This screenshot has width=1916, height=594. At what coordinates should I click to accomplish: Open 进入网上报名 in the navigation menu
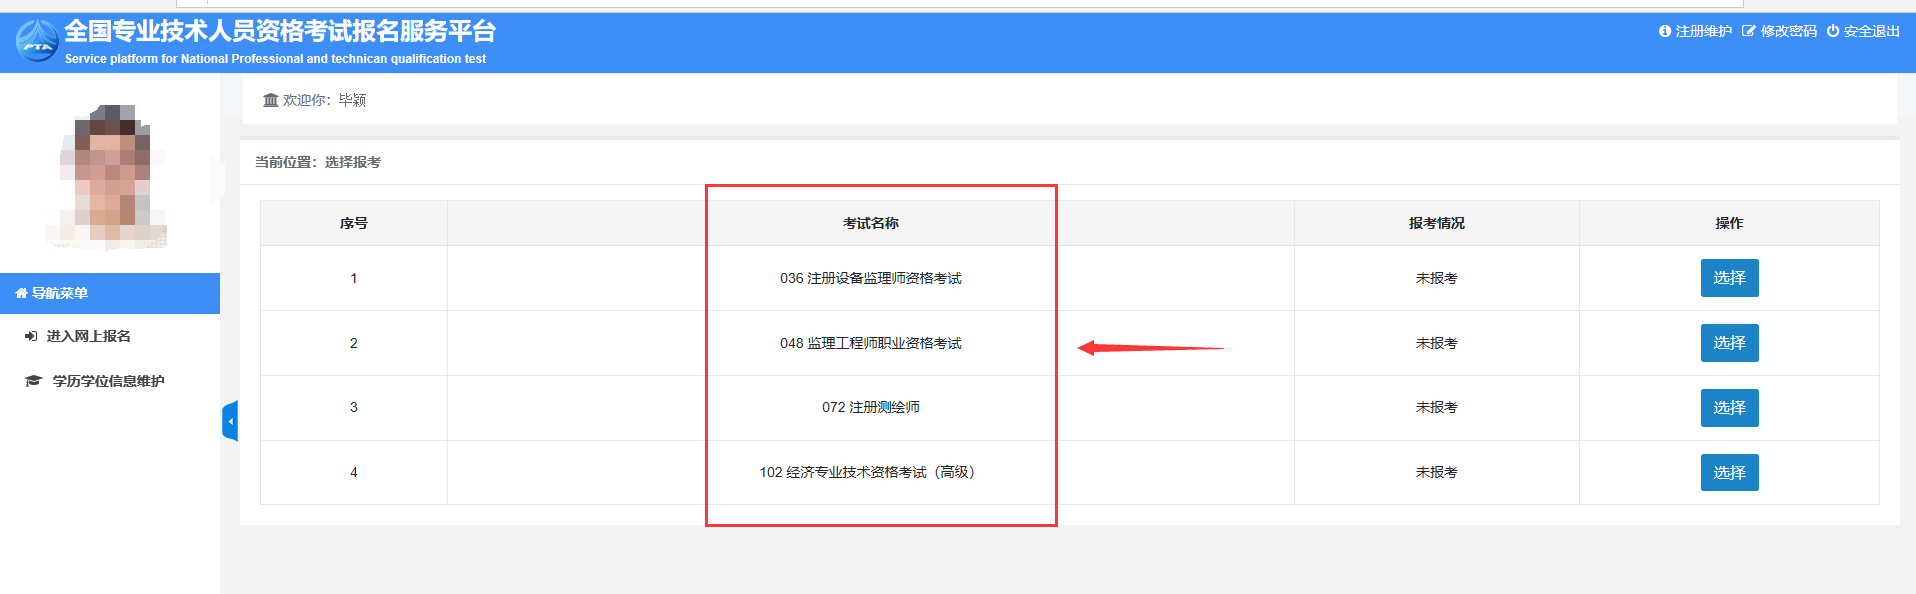(88, 336)
